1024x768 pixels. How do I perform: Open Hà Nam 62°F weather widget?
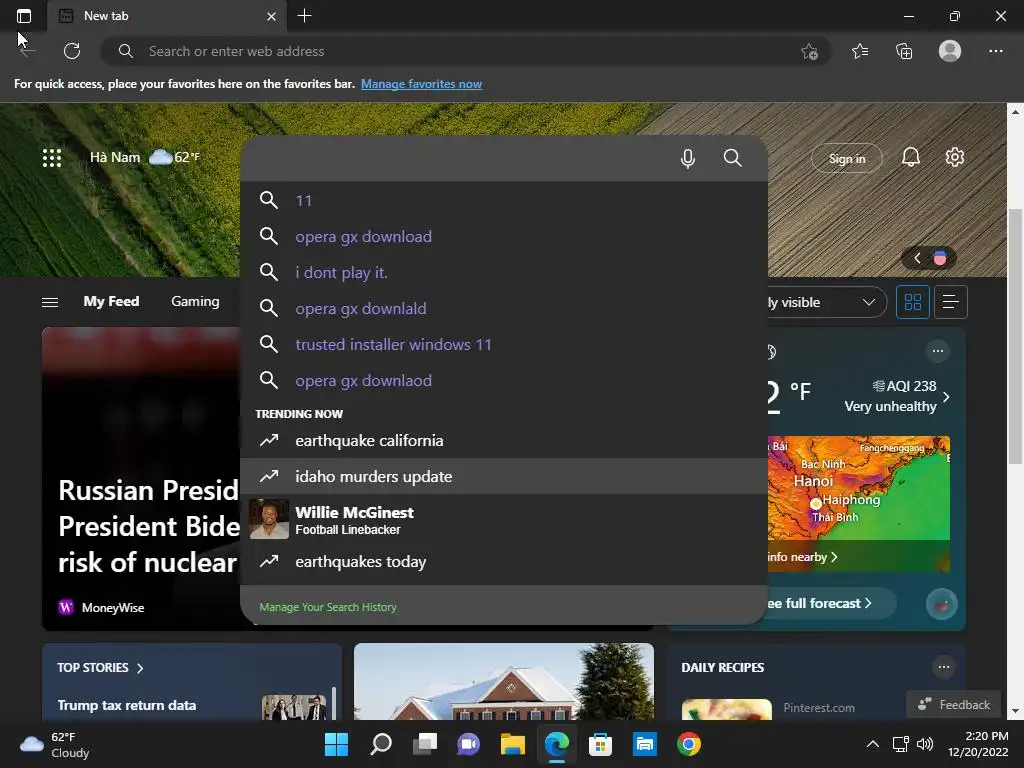pos(144,157)
